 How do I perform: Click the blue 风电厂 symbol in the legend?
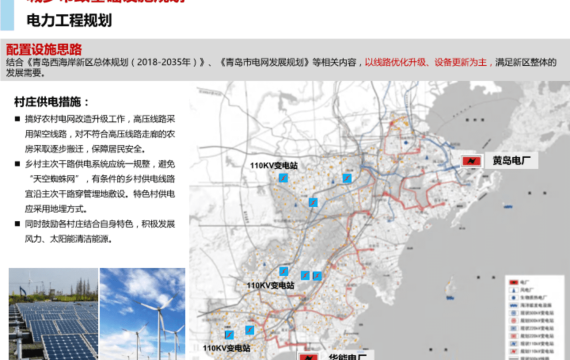513,290
